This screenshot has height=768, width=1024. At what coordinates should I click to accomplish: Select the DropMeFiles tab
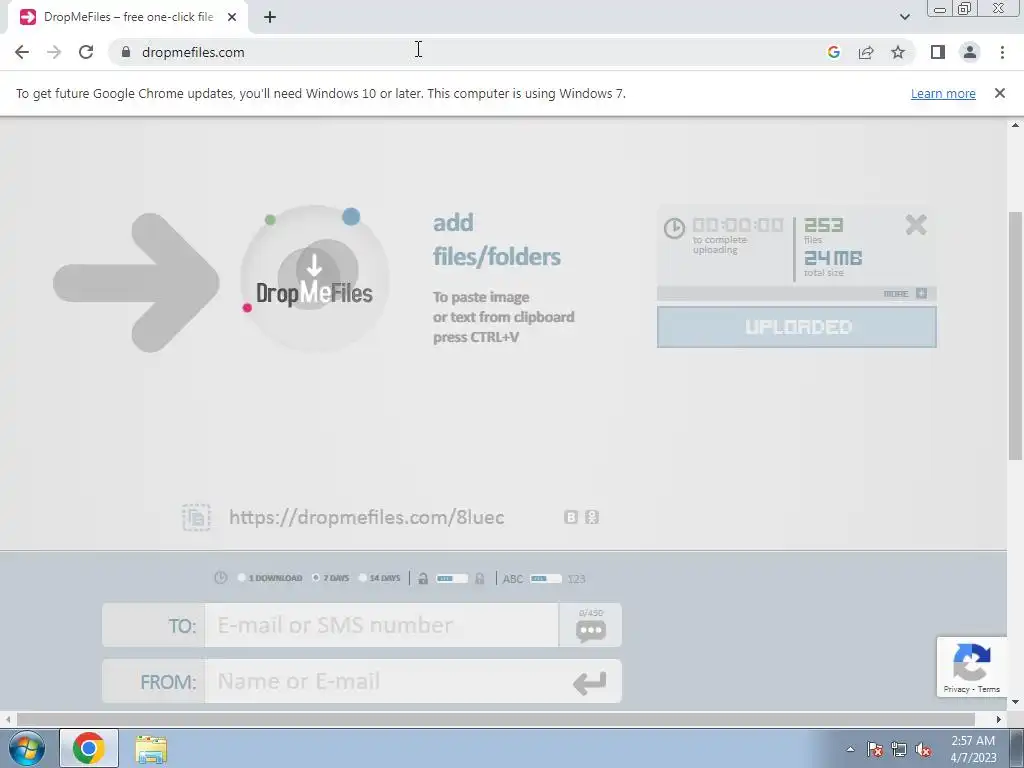(128, 18)
